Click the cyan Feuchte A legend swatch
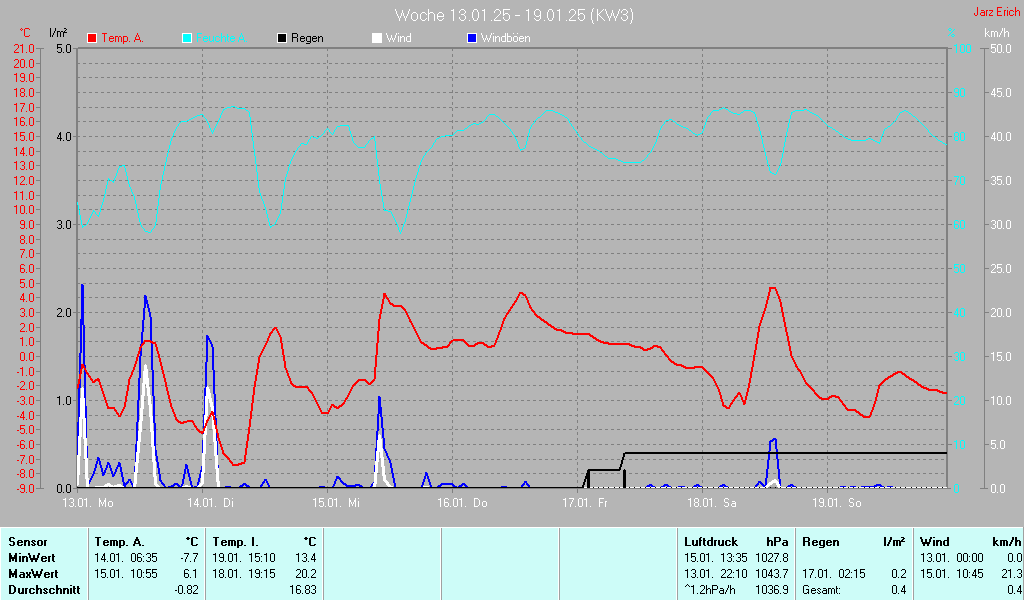 tap(187, 39)
